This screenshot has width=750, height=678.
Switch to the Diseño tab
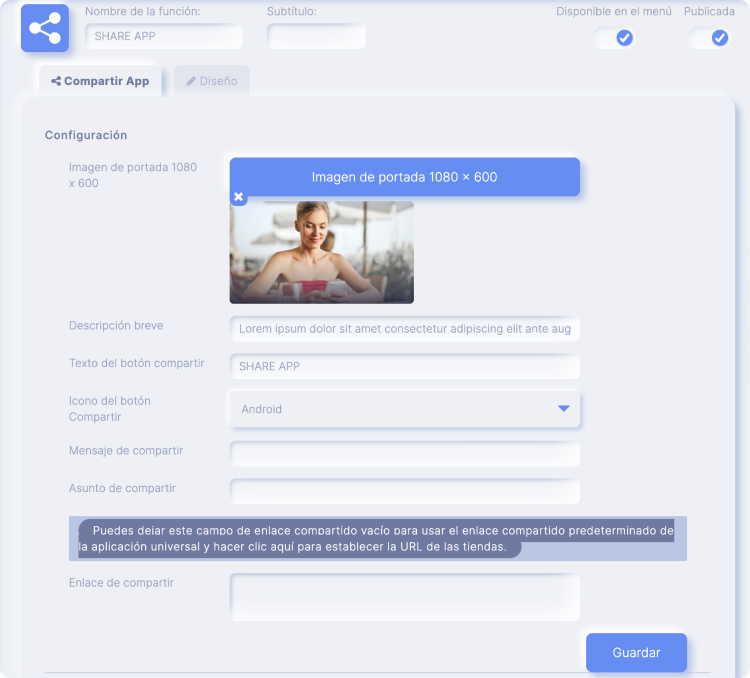point(212,81)
